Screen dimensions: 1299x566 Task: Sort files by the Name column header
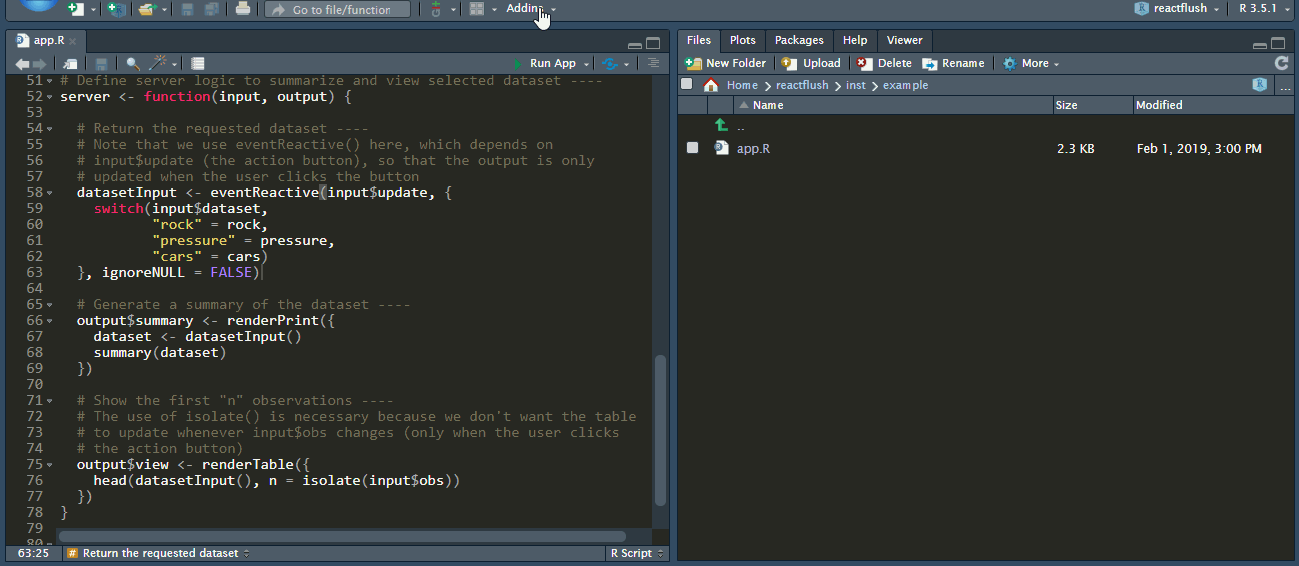click(893, 105)
